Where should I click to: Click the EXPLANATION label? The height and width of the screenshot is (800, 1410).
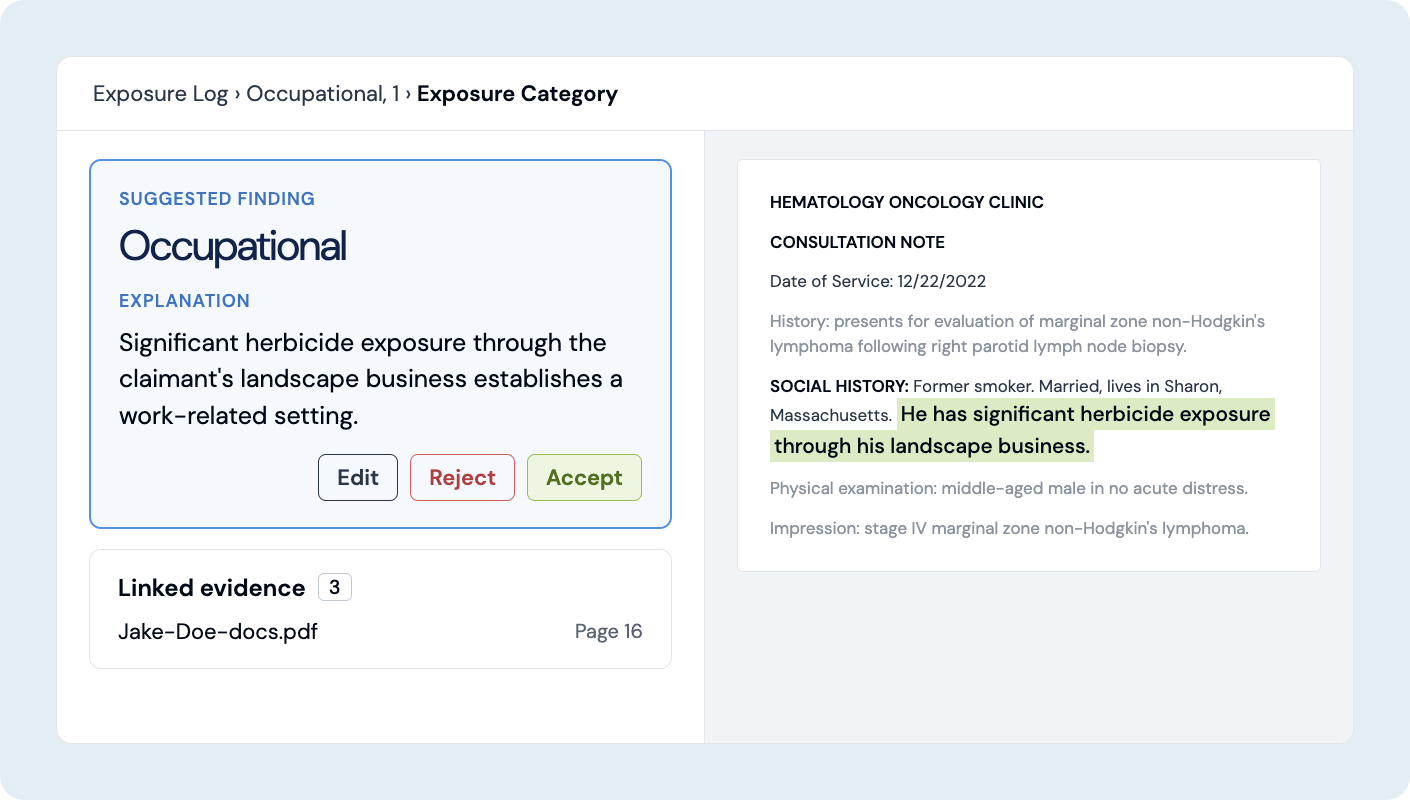(184, 301)
